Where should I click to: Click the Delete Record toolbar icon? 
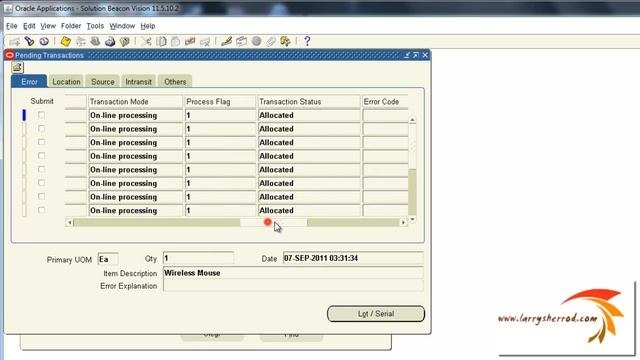click(205, 41)
